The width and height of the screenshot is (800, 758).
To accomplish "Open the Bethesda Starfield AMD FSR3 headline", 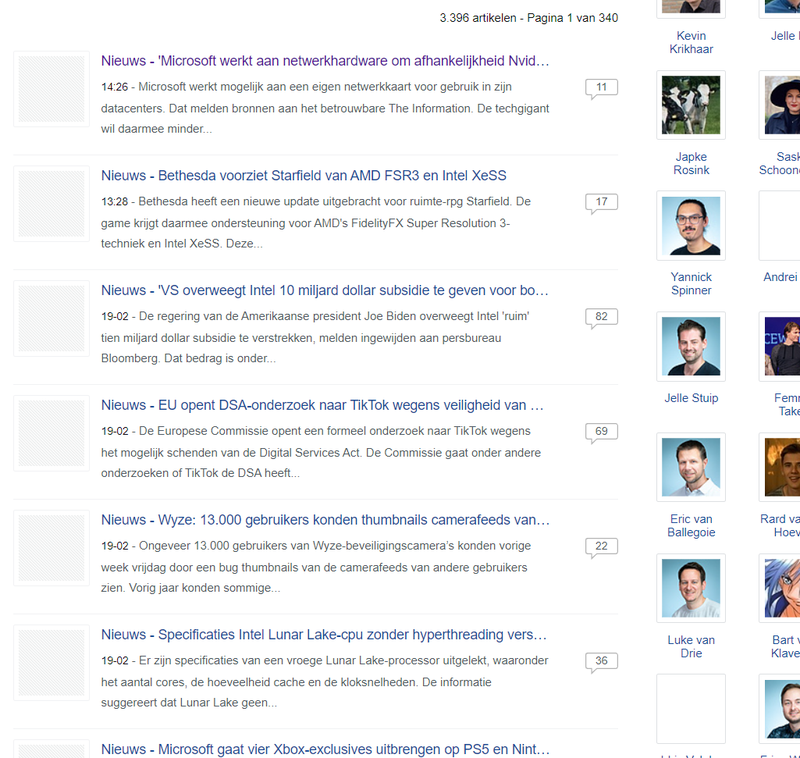I will pos(304,175).
